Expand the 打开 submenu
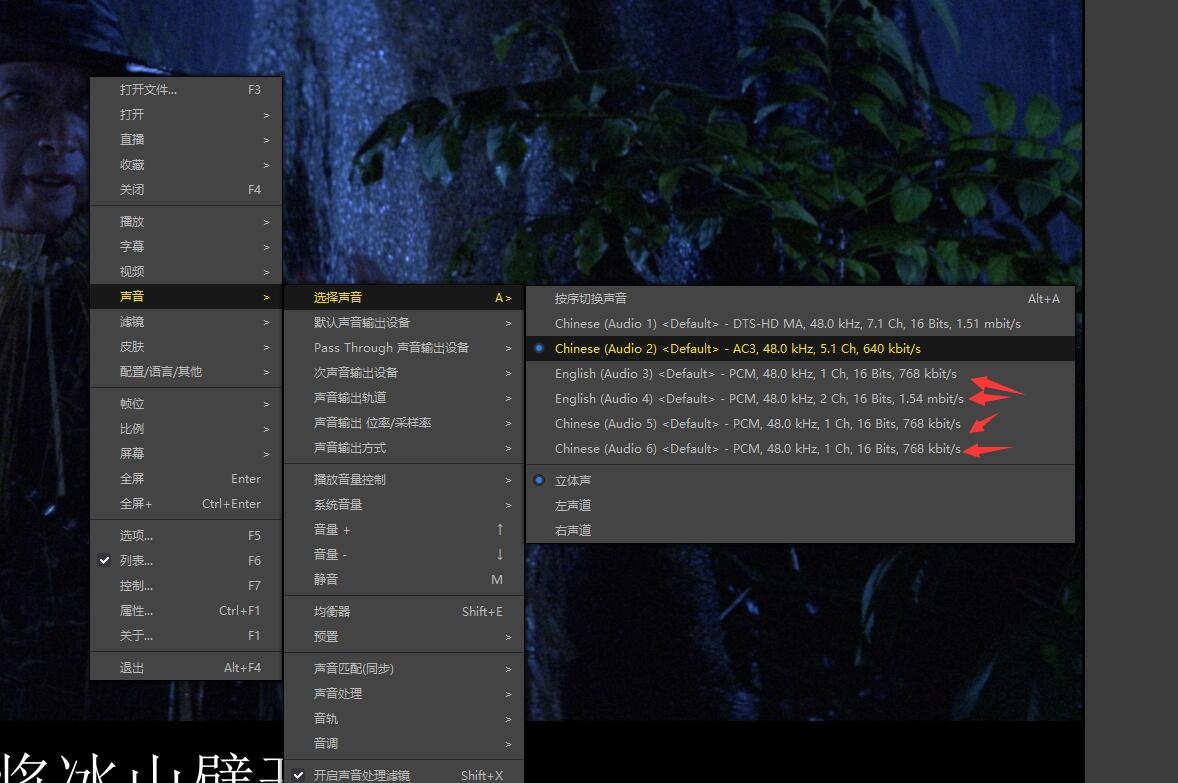Viewport: 1178px width, 783px height. pos(186,114)
